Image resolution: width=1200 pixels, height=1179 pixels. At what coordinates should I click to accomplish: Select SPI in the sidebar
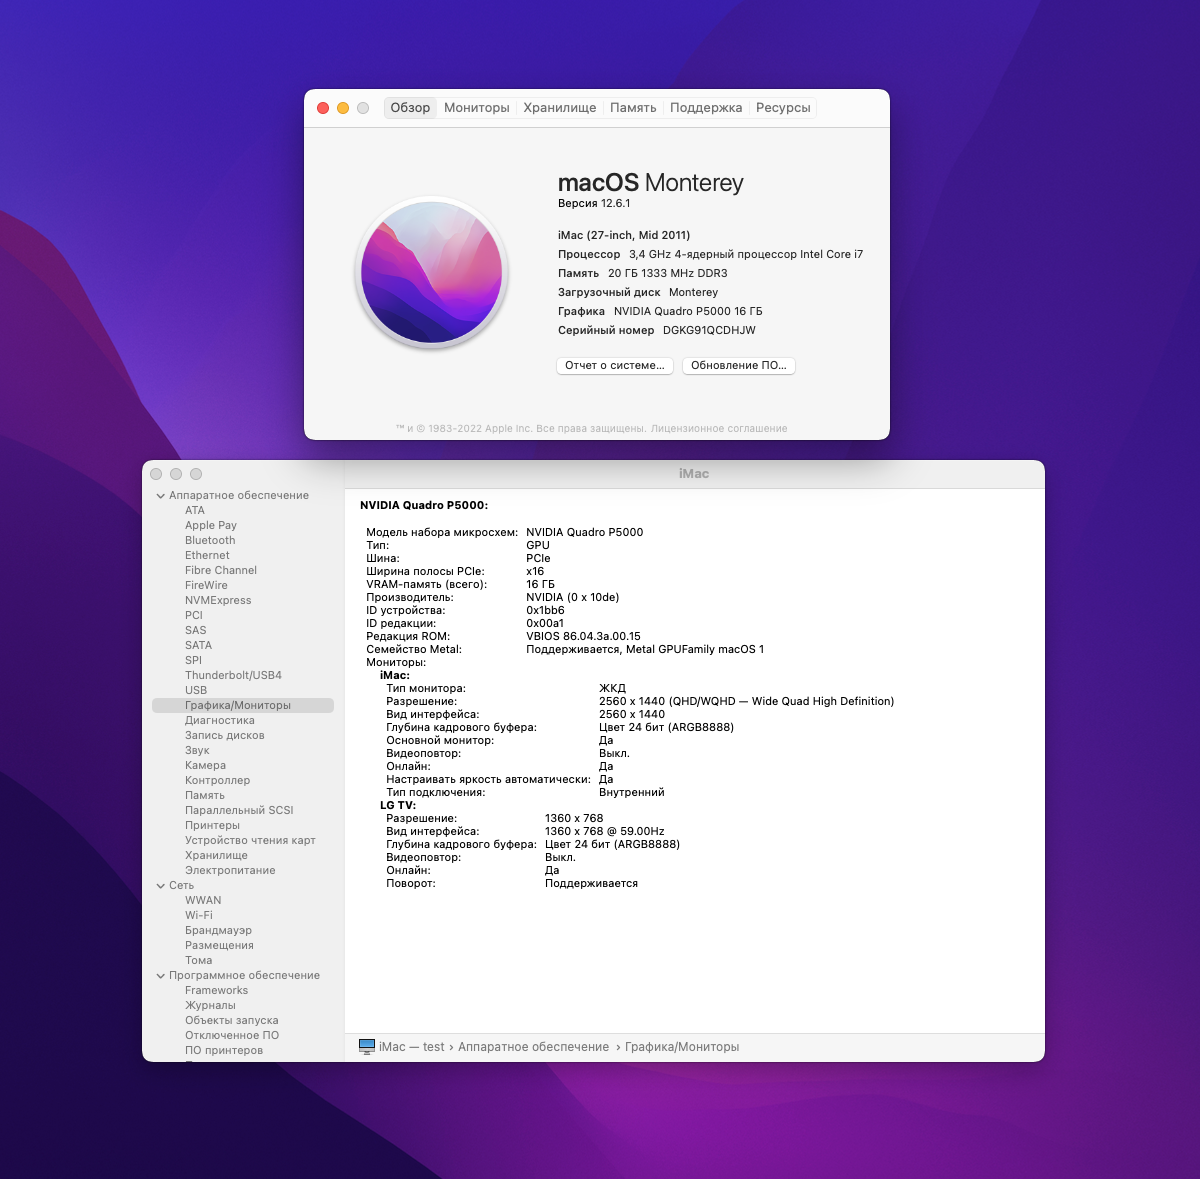pos(193,661)
